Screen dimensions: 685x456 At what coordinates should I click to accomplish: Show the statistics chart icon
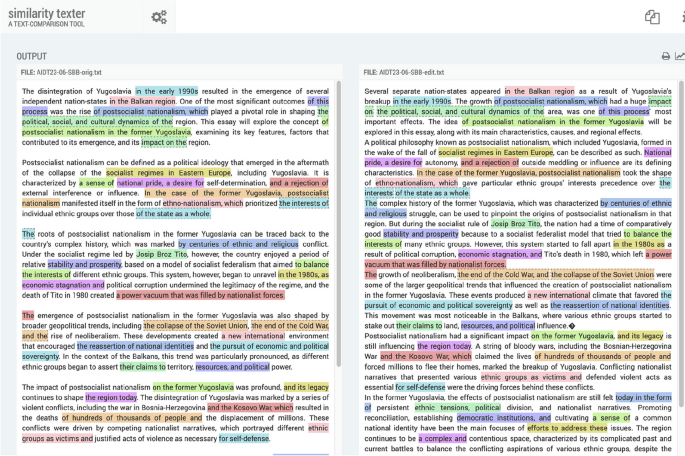click(680, 57)
